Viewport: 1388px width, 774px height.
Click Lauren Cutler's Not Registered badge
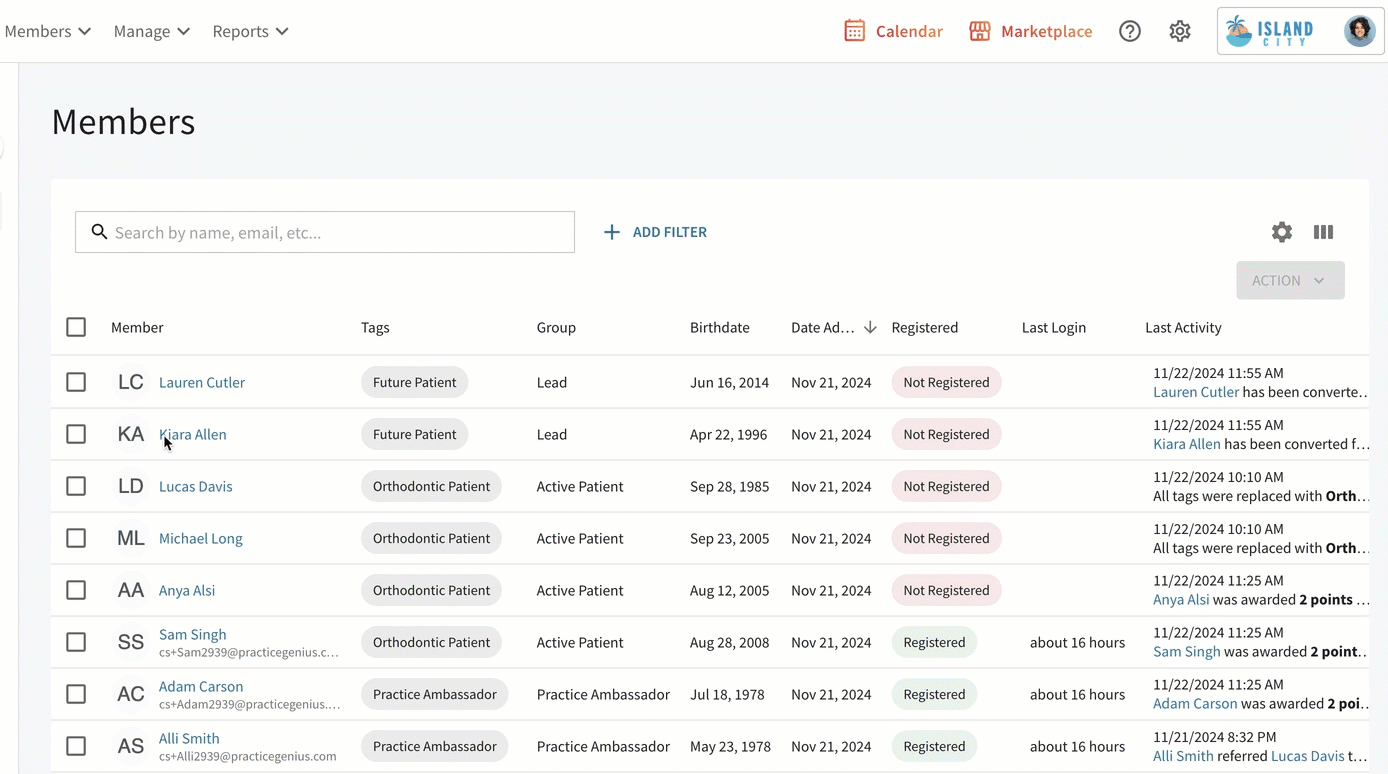[x=946, y=382]
